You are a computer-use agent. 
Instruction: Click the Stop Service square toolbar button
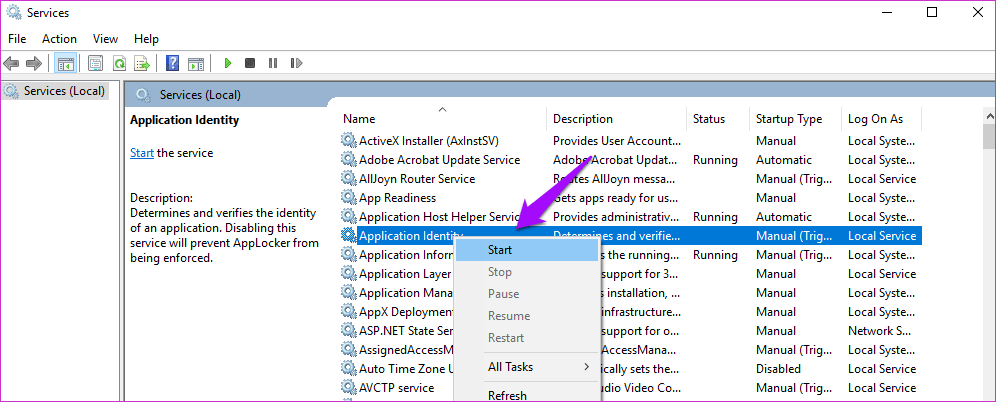250,64
